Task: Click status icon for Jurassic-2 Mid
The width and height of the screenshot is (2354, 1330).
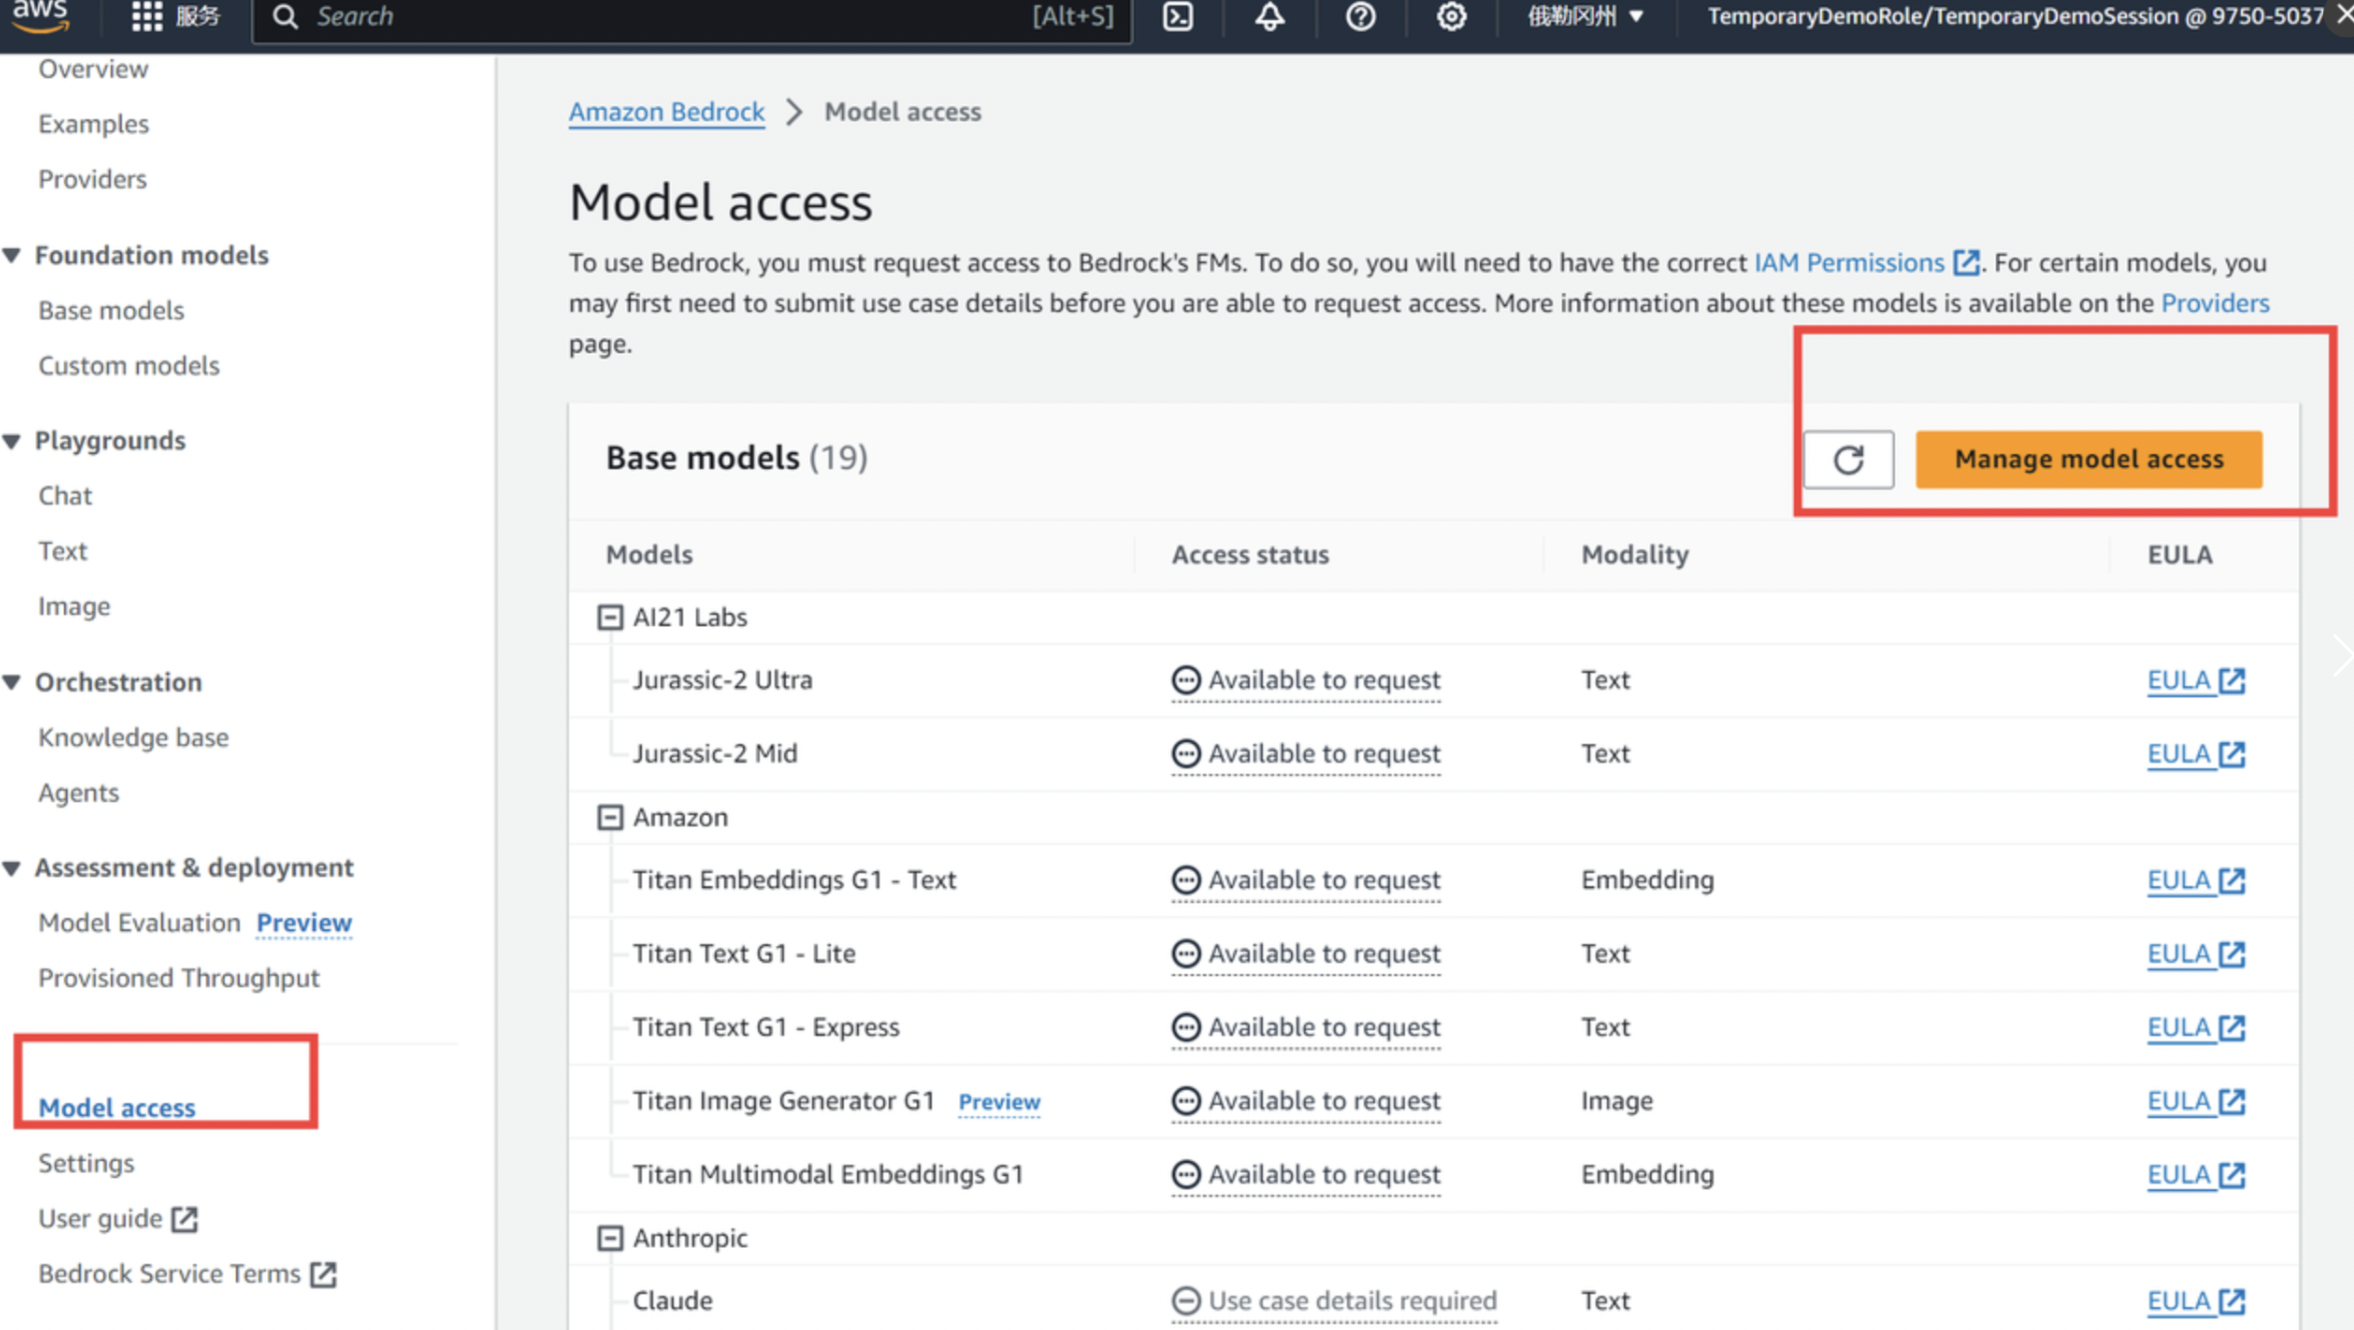Action: click(x=1185, y=754)
